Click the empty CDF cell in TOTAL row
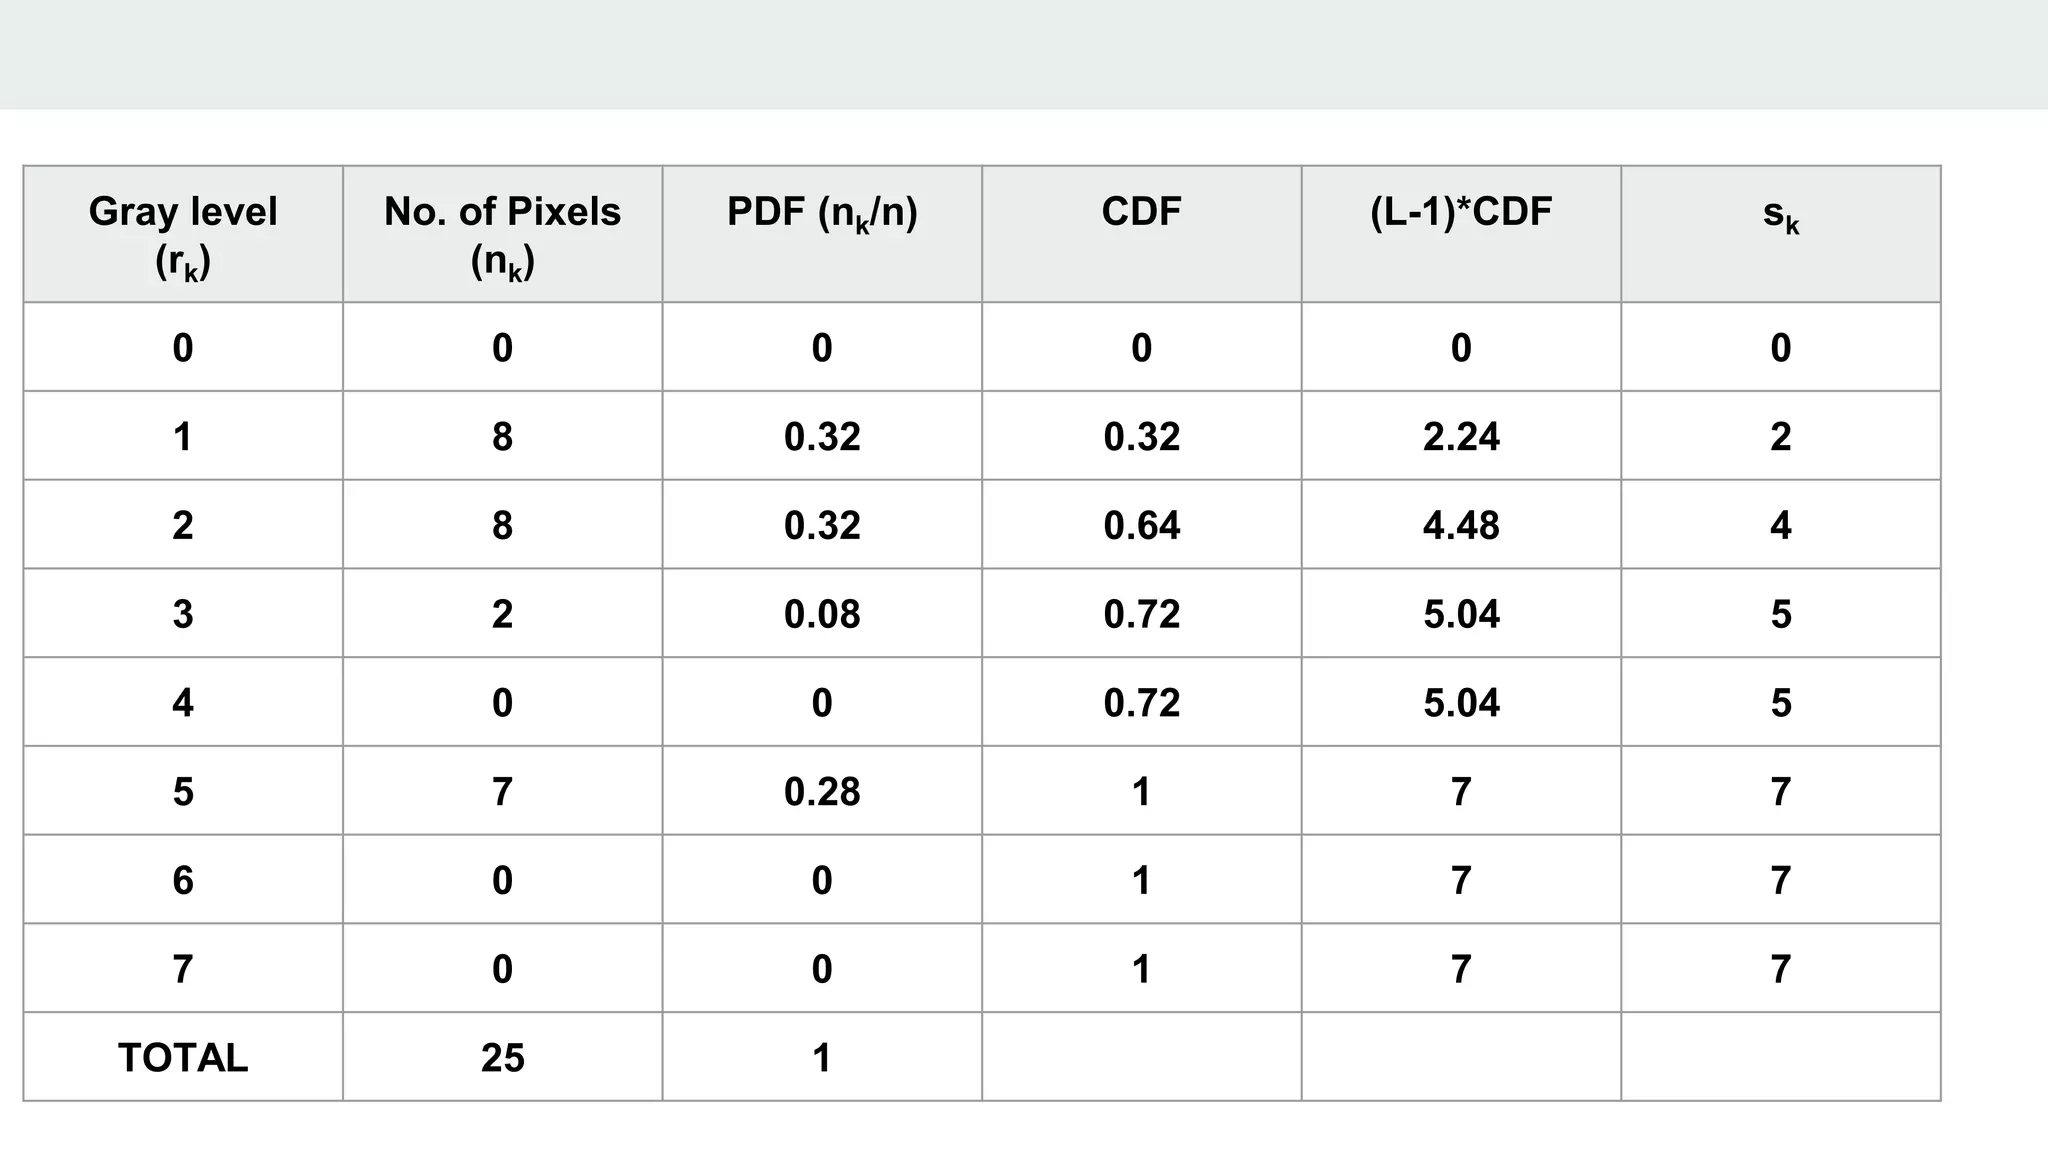The image size is (2048, 1152). (1142, 1057)
